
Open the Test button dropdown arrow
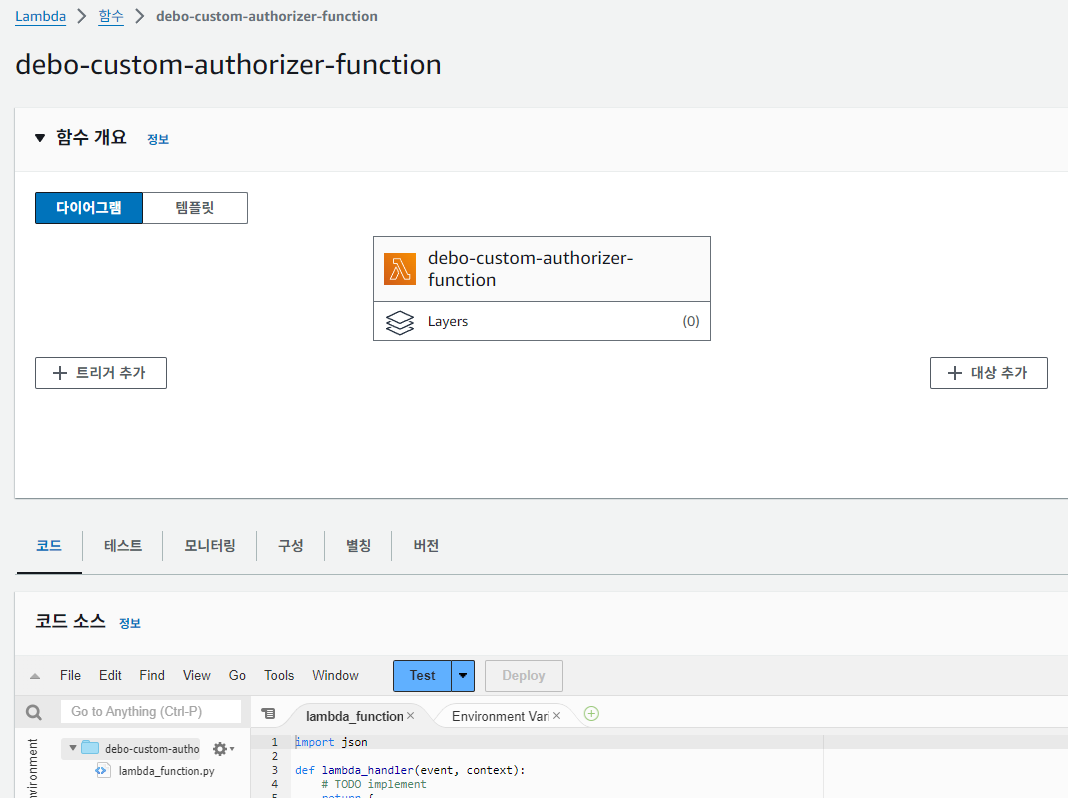pyautogui.click(x=463, y=675)
